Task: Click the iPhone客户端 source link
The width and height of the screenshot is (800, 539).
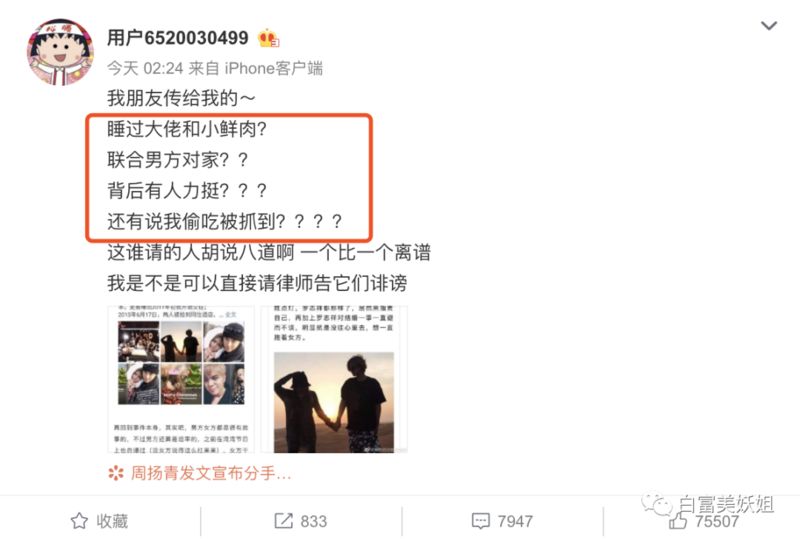Action: click(x=273, y=68)
